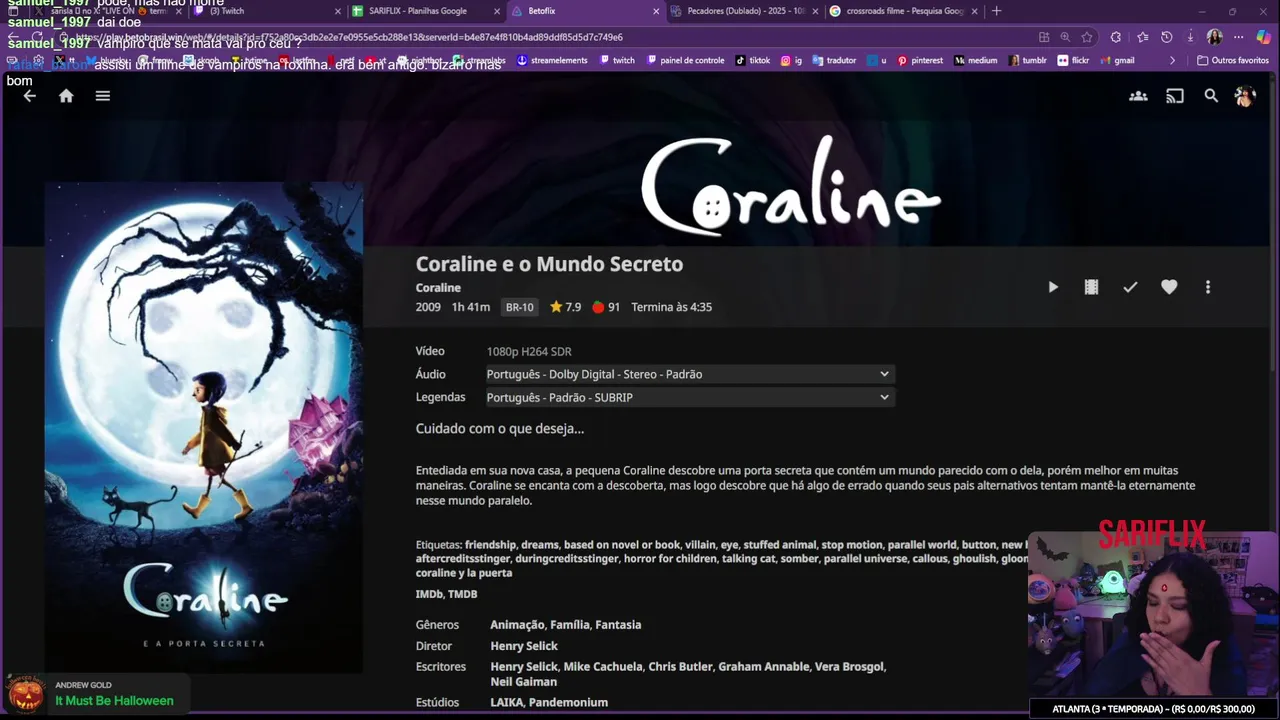Image resolution: width=1280 pixels, height=720 pixels.
Task: Open the LAIKA studio link
Action: (505, 703)
